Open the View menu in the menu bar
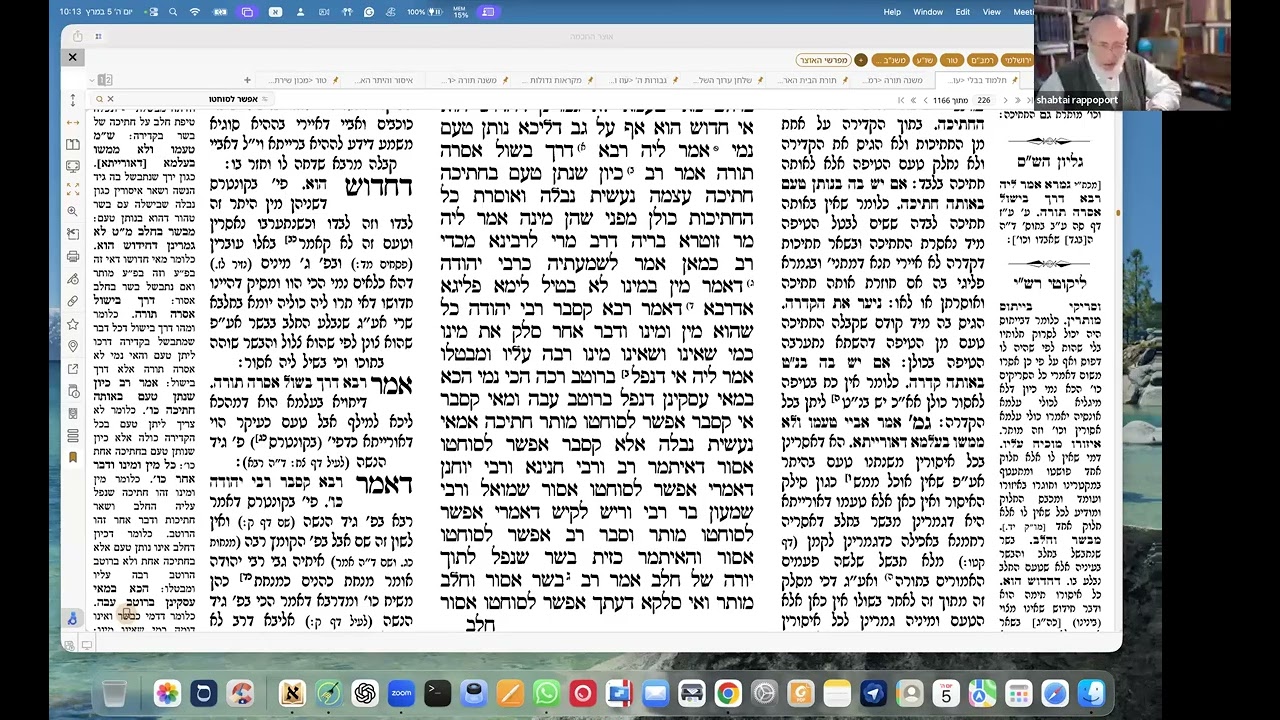 (x=992, y=12)
